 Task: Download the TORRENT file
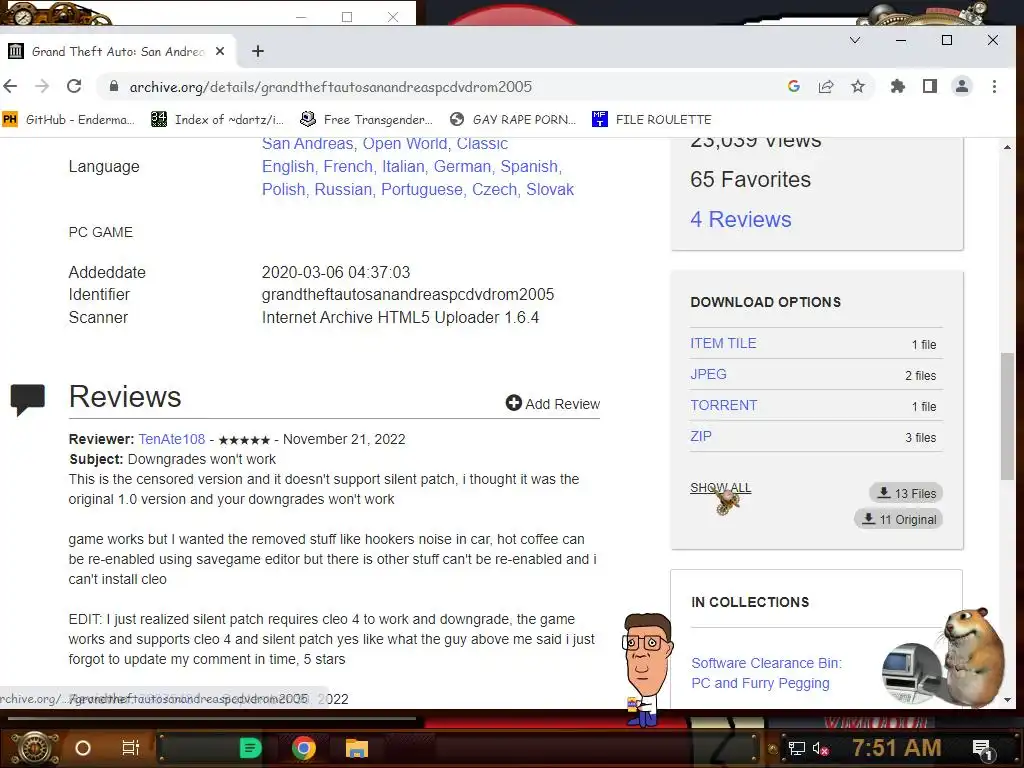724,406
